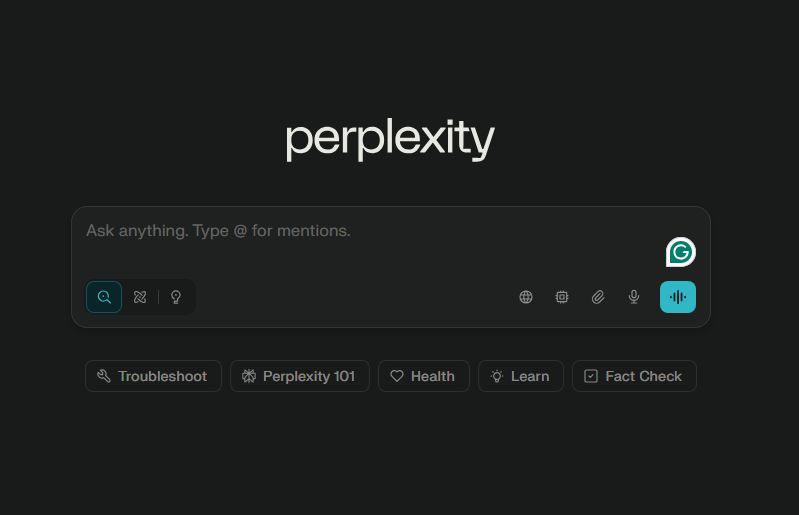Viewport: 799px width, 515px height.
Task: Click the wrench icon beside Troubleshoot
Action: tap(104, 376)
